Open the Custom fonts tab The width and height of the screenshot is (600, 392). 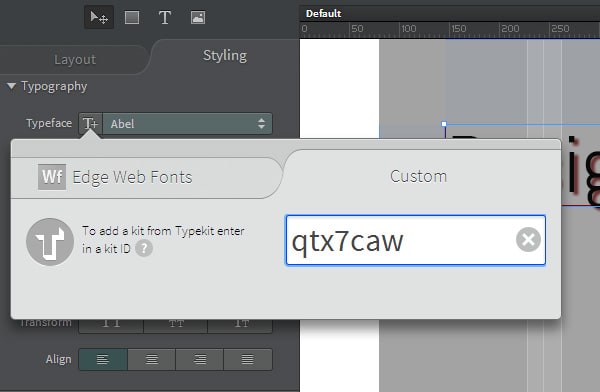pyautogui.click(x=419, y=176)
